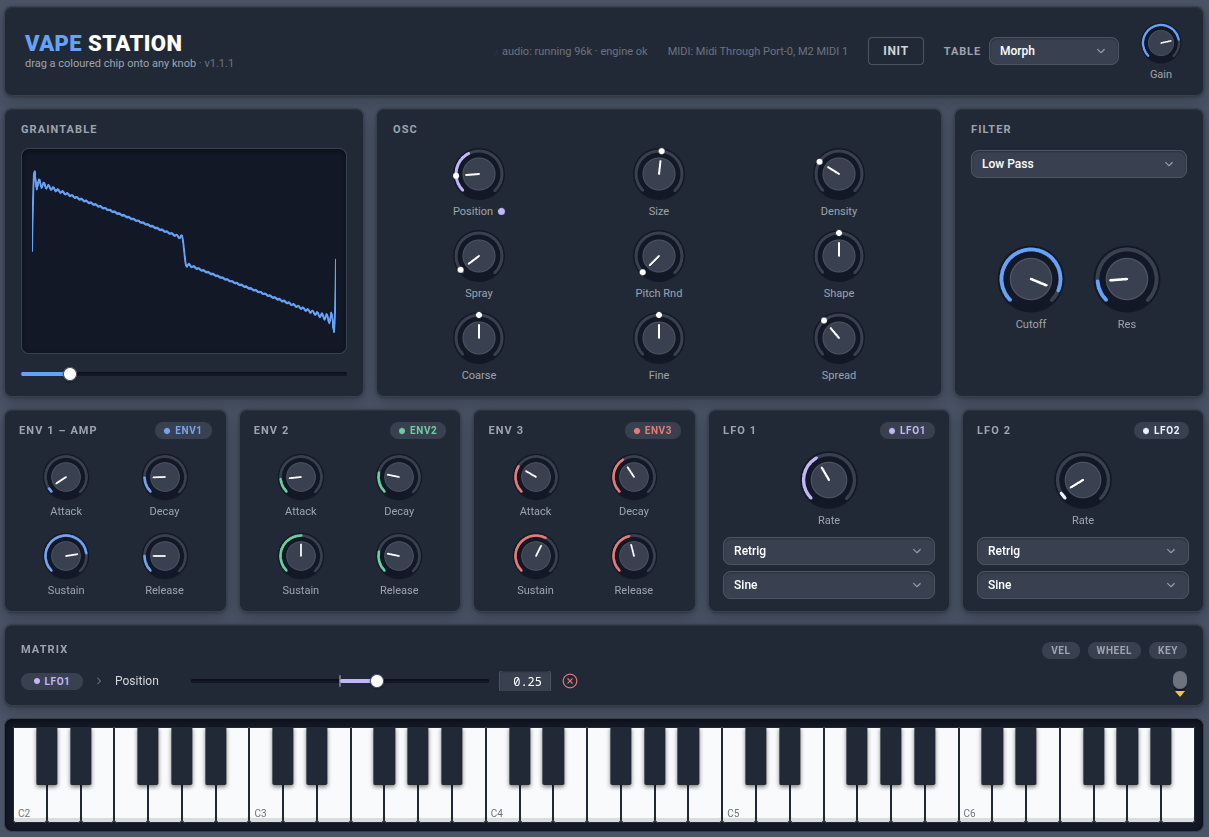The height and width of the screenshot is (837, 1209).
Task: Click the Pitch Rnd knob
Action: click(x=659, y=257)
